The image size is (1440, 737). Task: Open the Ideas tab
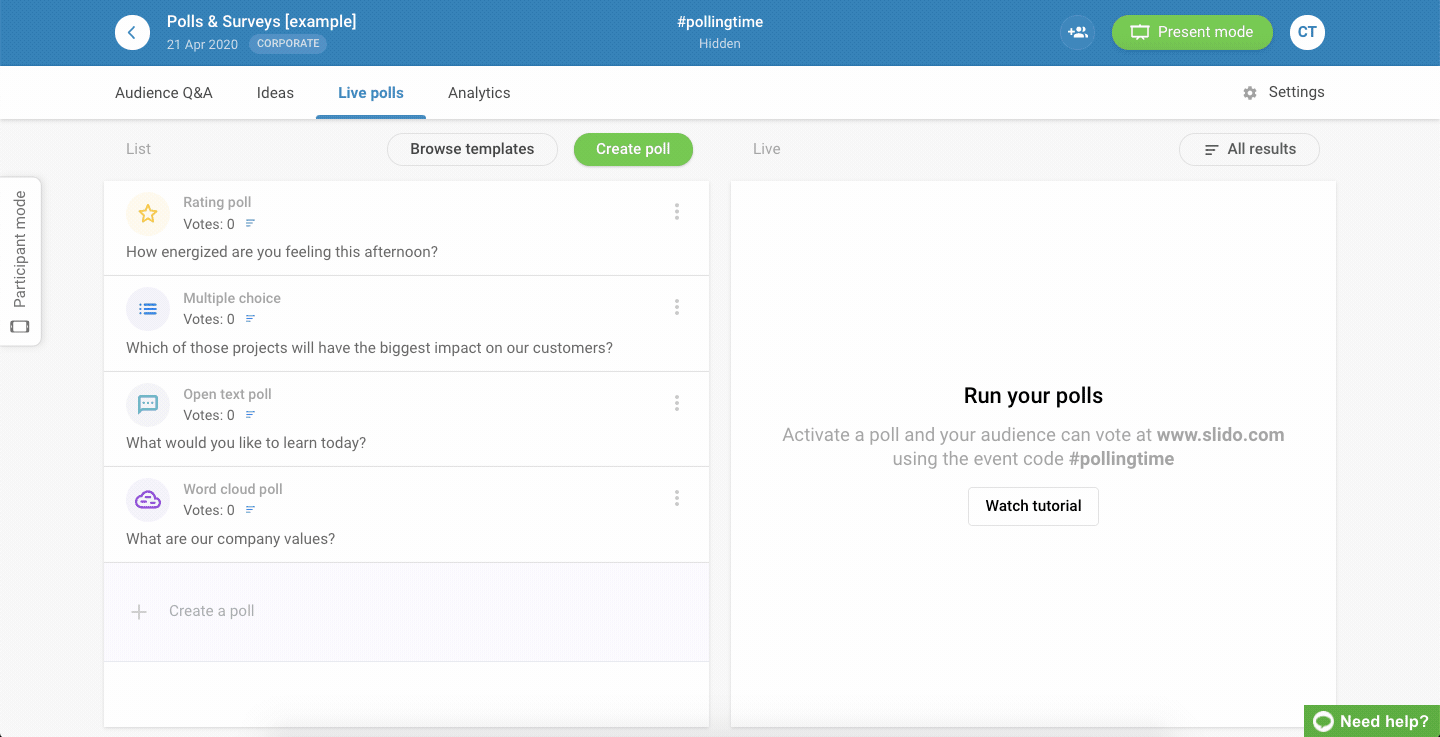(275, 93)
